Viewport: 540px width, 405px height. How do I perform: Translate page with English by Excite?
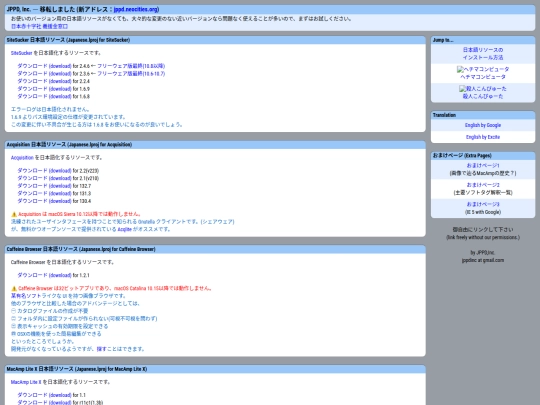coord(483,137)
